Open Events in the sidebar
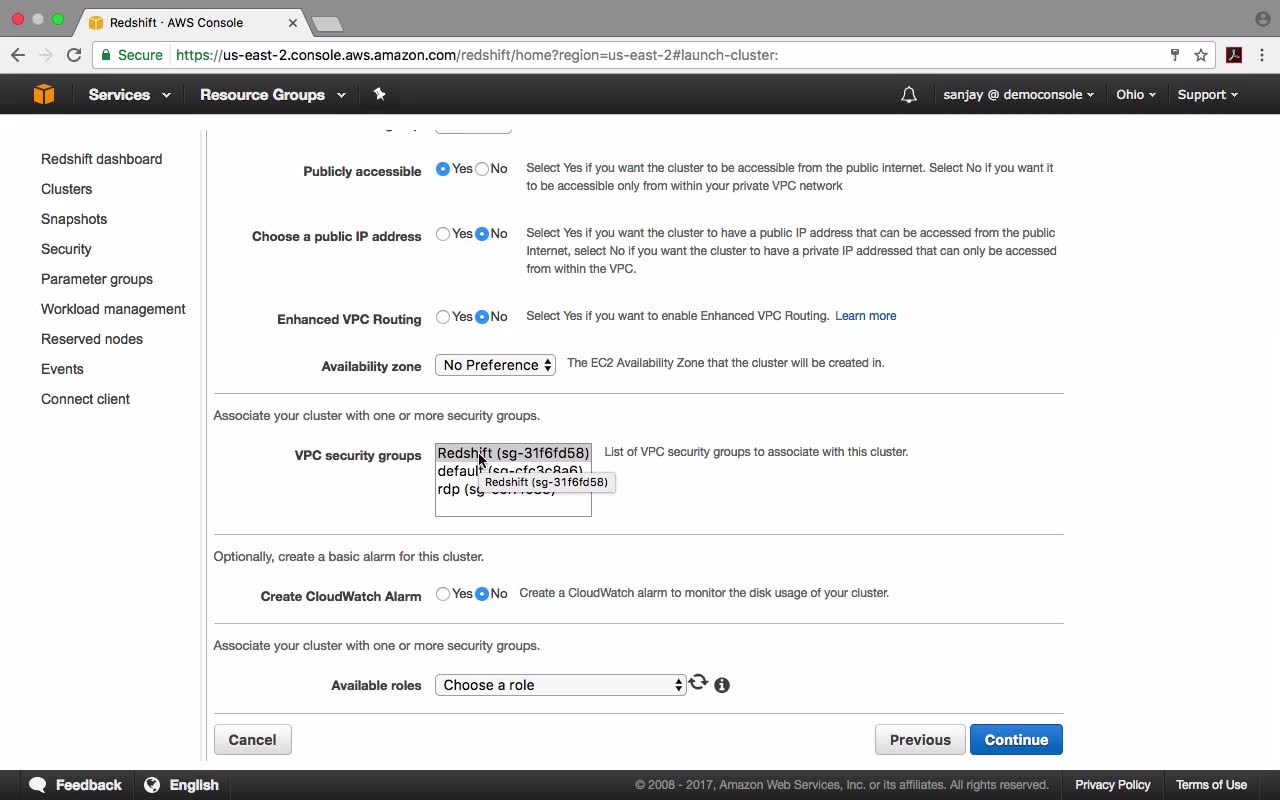Viewport: 1280px width, 800px height. pos(62,369)
